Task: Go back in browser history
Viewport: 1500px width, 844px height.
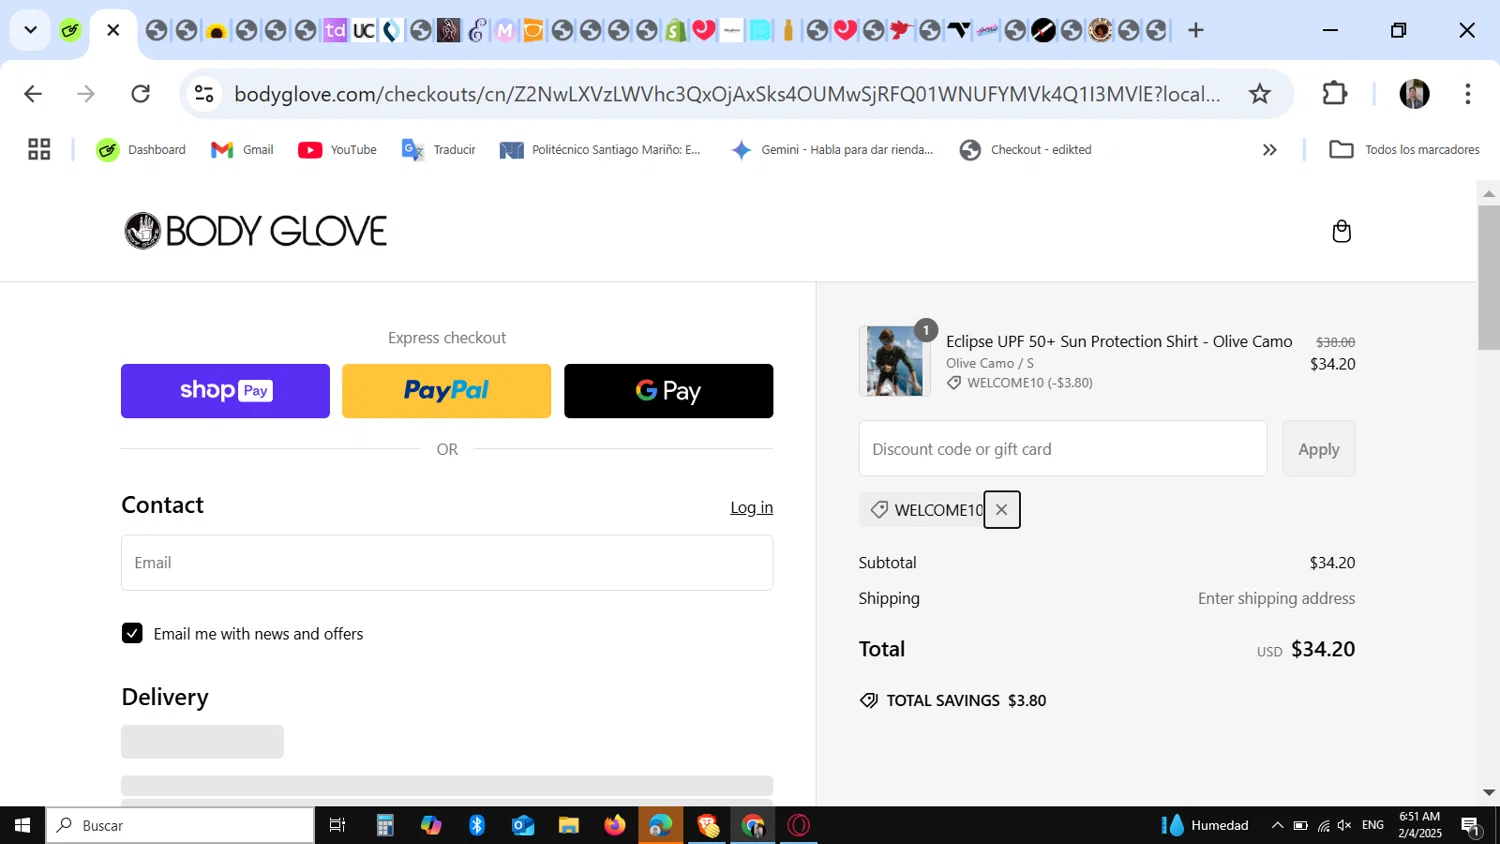Action: pos(33,94)
